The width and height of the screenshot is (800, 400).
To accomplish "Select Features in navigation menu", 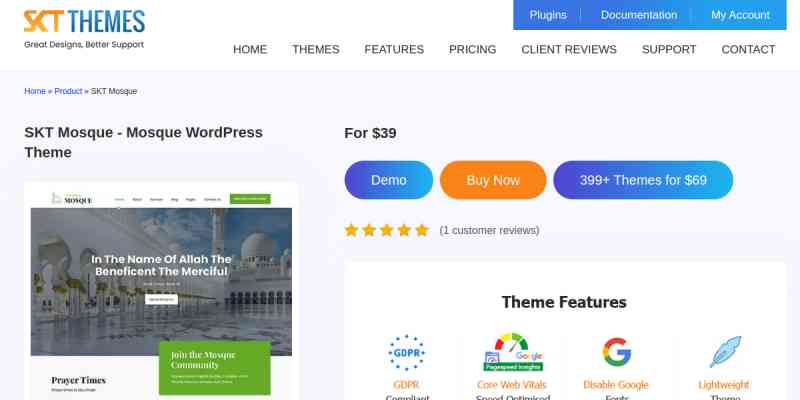I will click(394, 49).
